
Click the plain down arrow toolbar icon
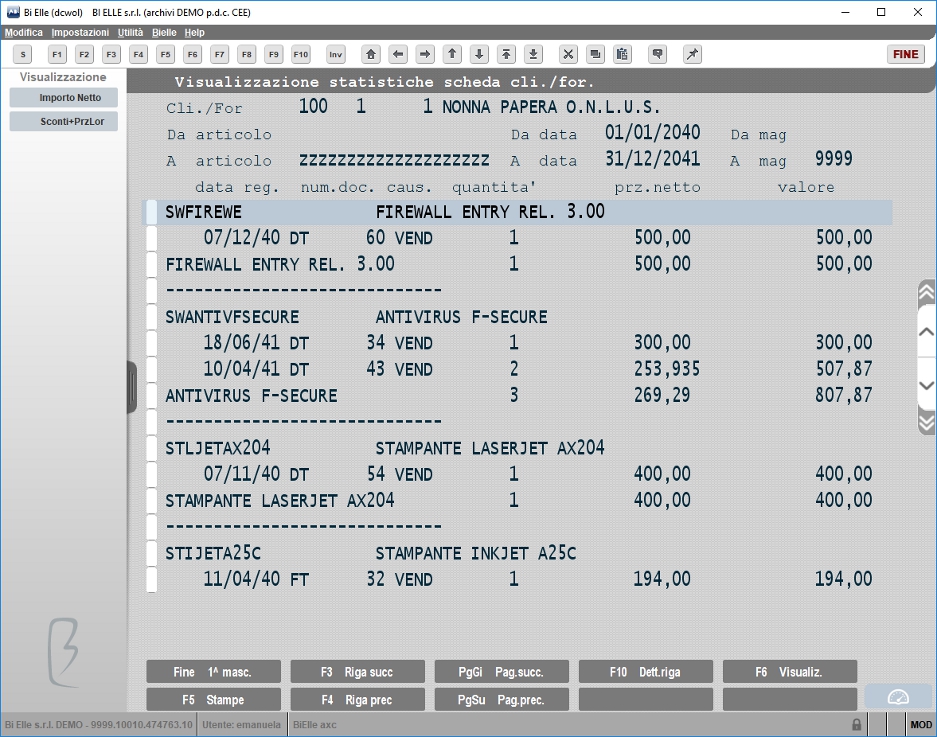(x=479, y=54)
